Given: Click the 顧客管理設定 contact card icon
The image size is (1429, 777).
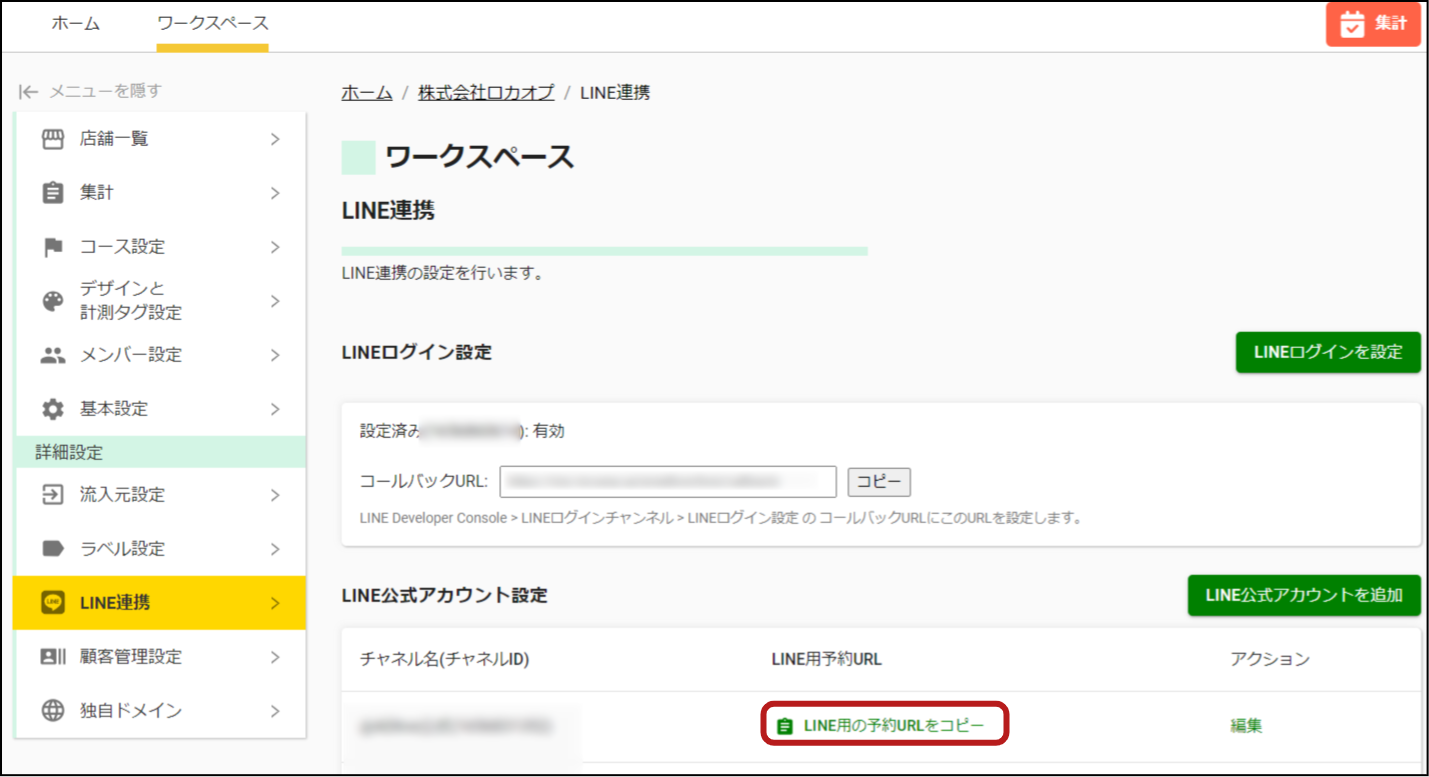Looking at the screenshot, I should pyautogui.click(x=53, y=657).
